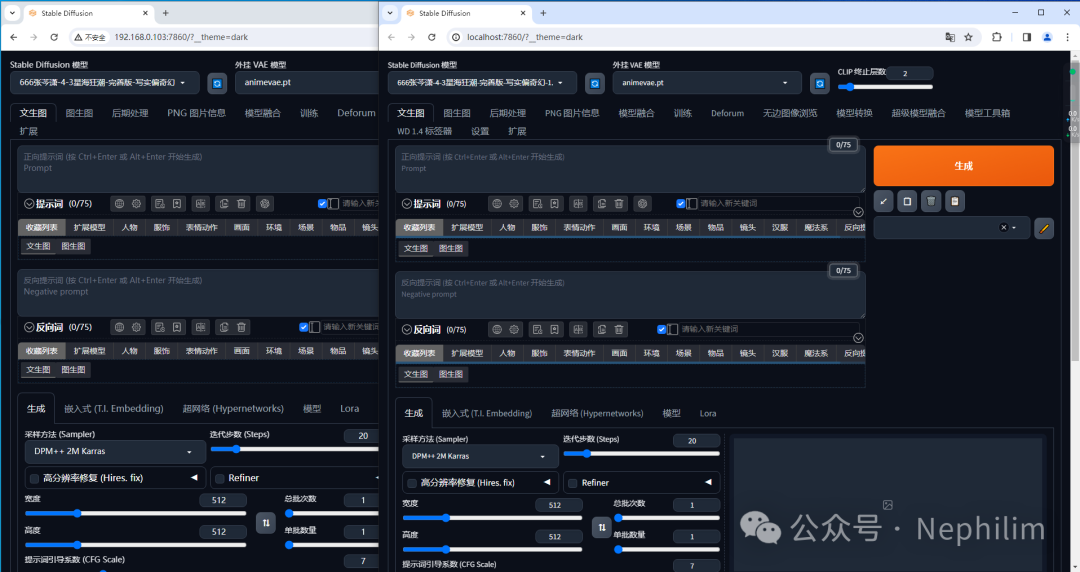Open the 嵌入式 (T.I. Embedding) tab in left window
1080x572 pixels.
114,409
